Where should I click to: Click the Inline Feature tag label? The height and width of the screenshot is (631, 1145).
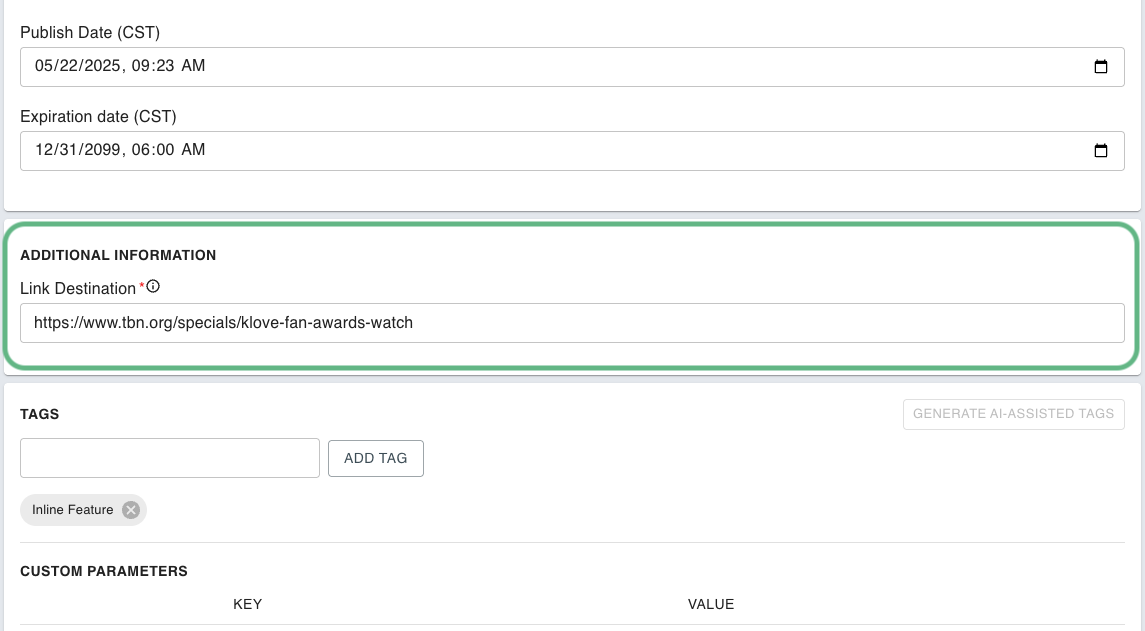[x=73, y=510]
